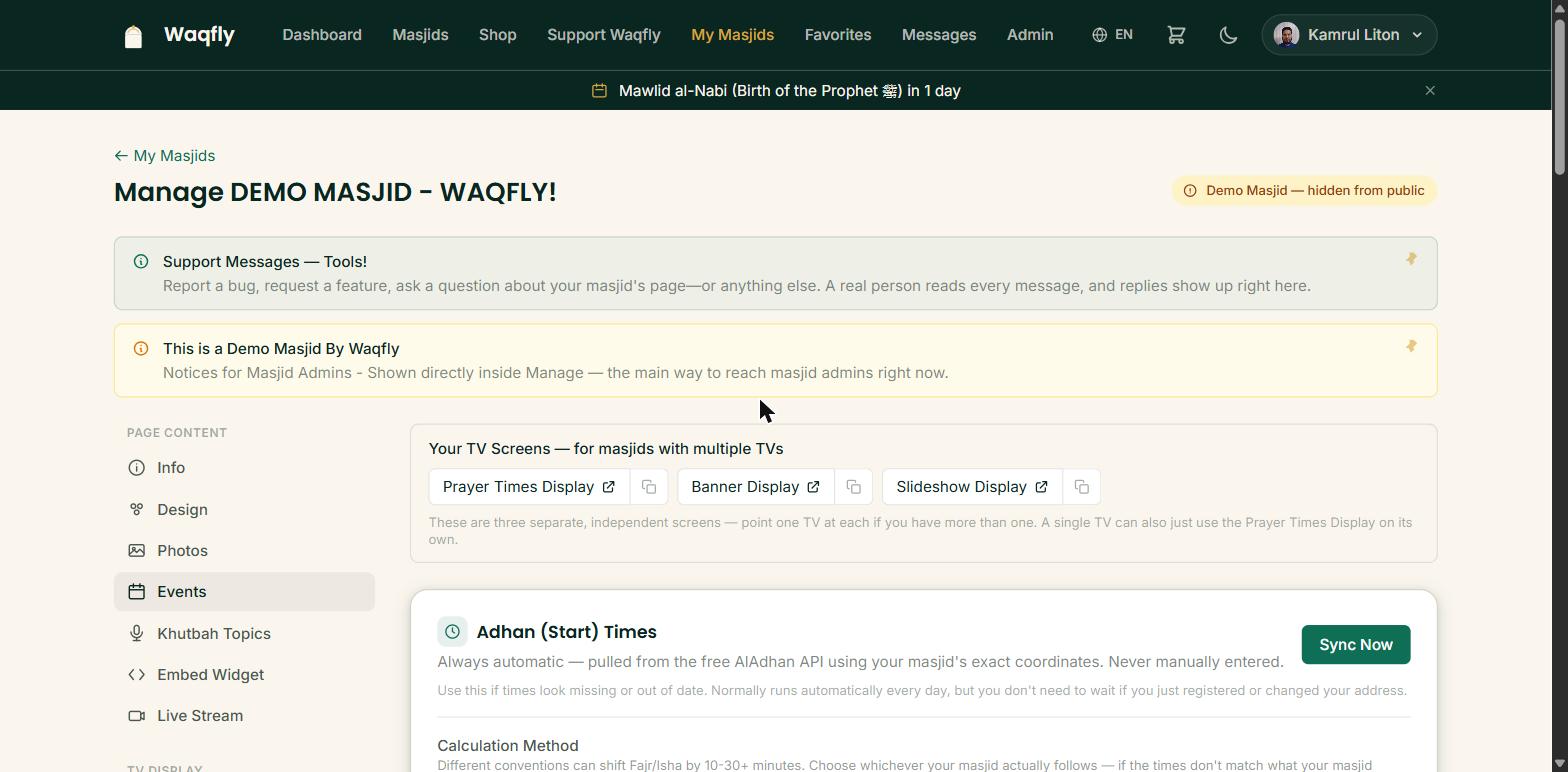Viewport: 1568px width, 772px height.
Task: Click the Manage DEMO MASJID - WAQFLY! heading
Action: coord(335,192)
